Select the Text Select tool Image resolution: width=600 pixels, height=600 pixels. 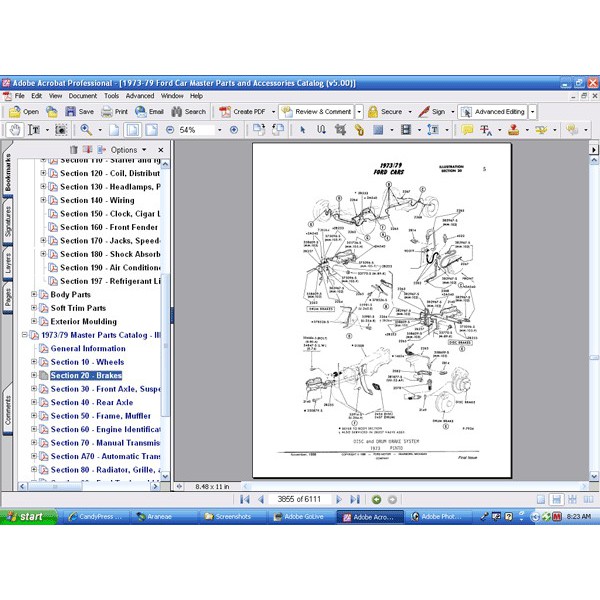coord(34,130)
